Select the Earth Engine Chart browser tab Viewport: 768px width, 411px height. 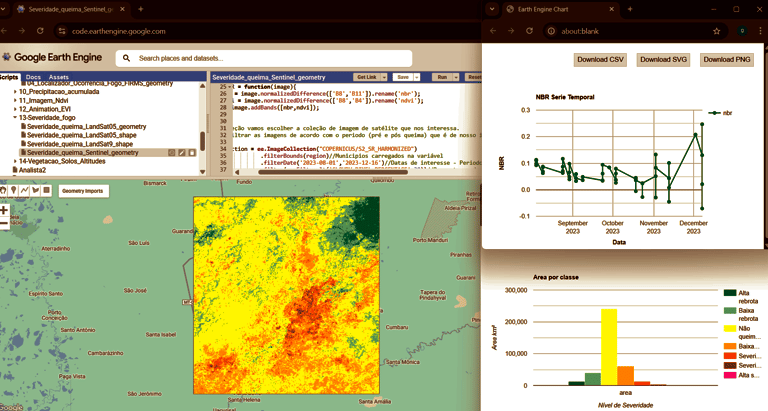tap(560, 9)
